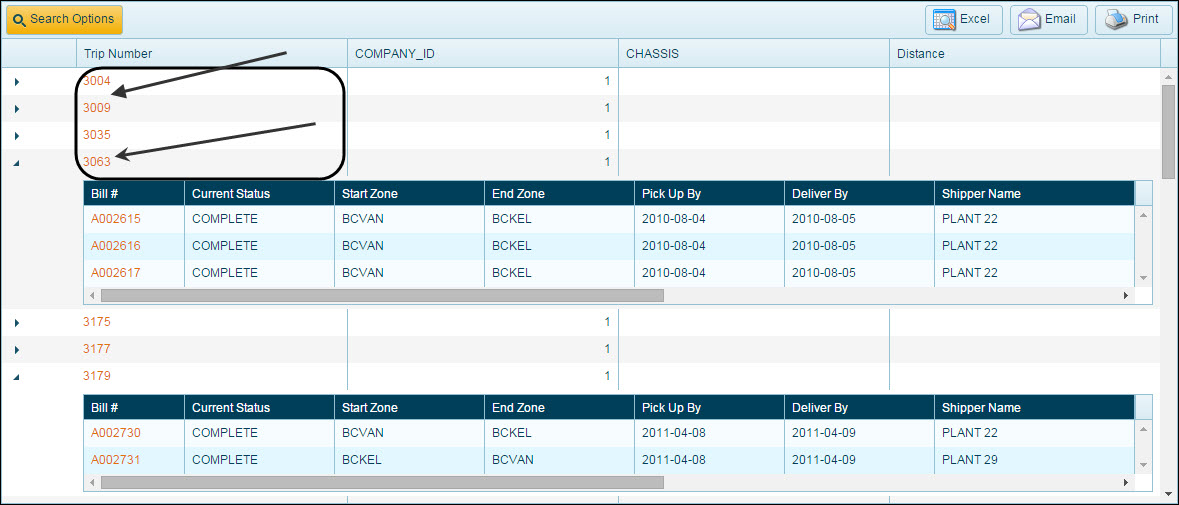The image size is (1179, 505).
Task: Click scroll-up arrow of main grid scrollbar
Action: tap(1168, 77)
